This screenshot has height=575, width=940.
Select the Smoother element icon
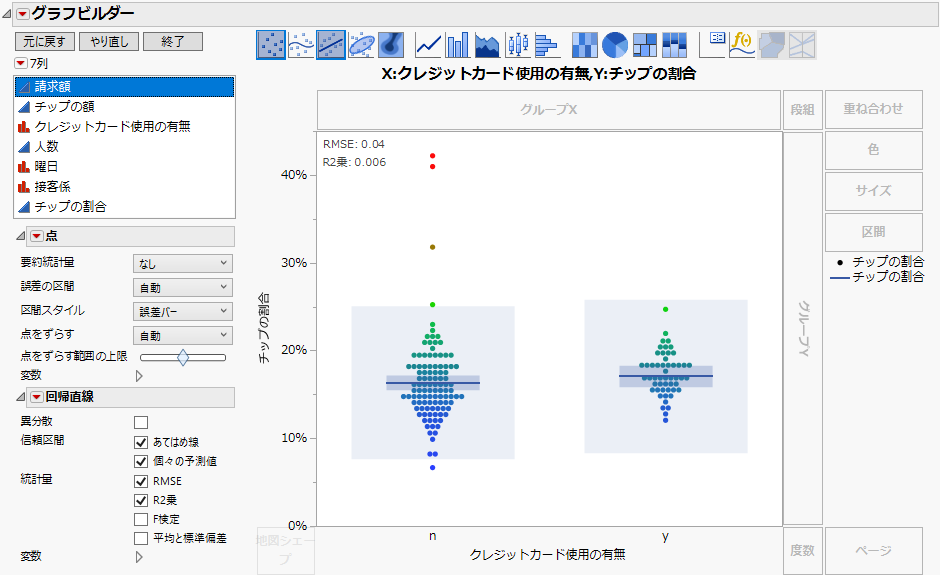point(301,45)
